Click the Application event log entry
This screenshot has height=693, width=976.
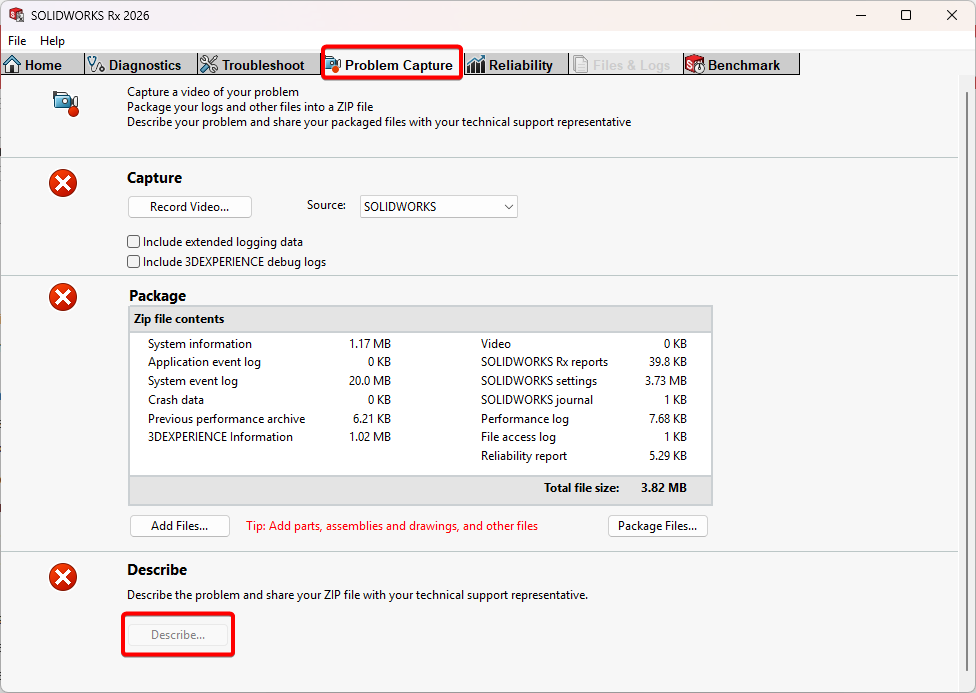(204, 362)
